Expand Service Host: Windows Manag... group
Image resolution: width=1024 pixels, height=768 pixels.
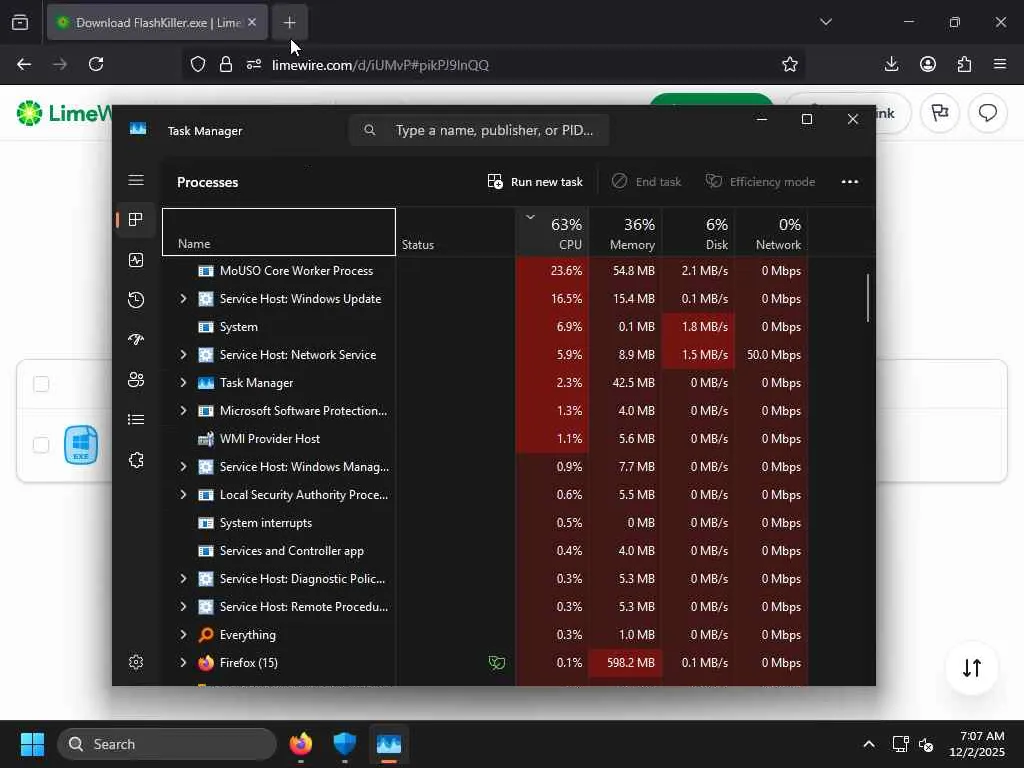click(x=183, y=467)
